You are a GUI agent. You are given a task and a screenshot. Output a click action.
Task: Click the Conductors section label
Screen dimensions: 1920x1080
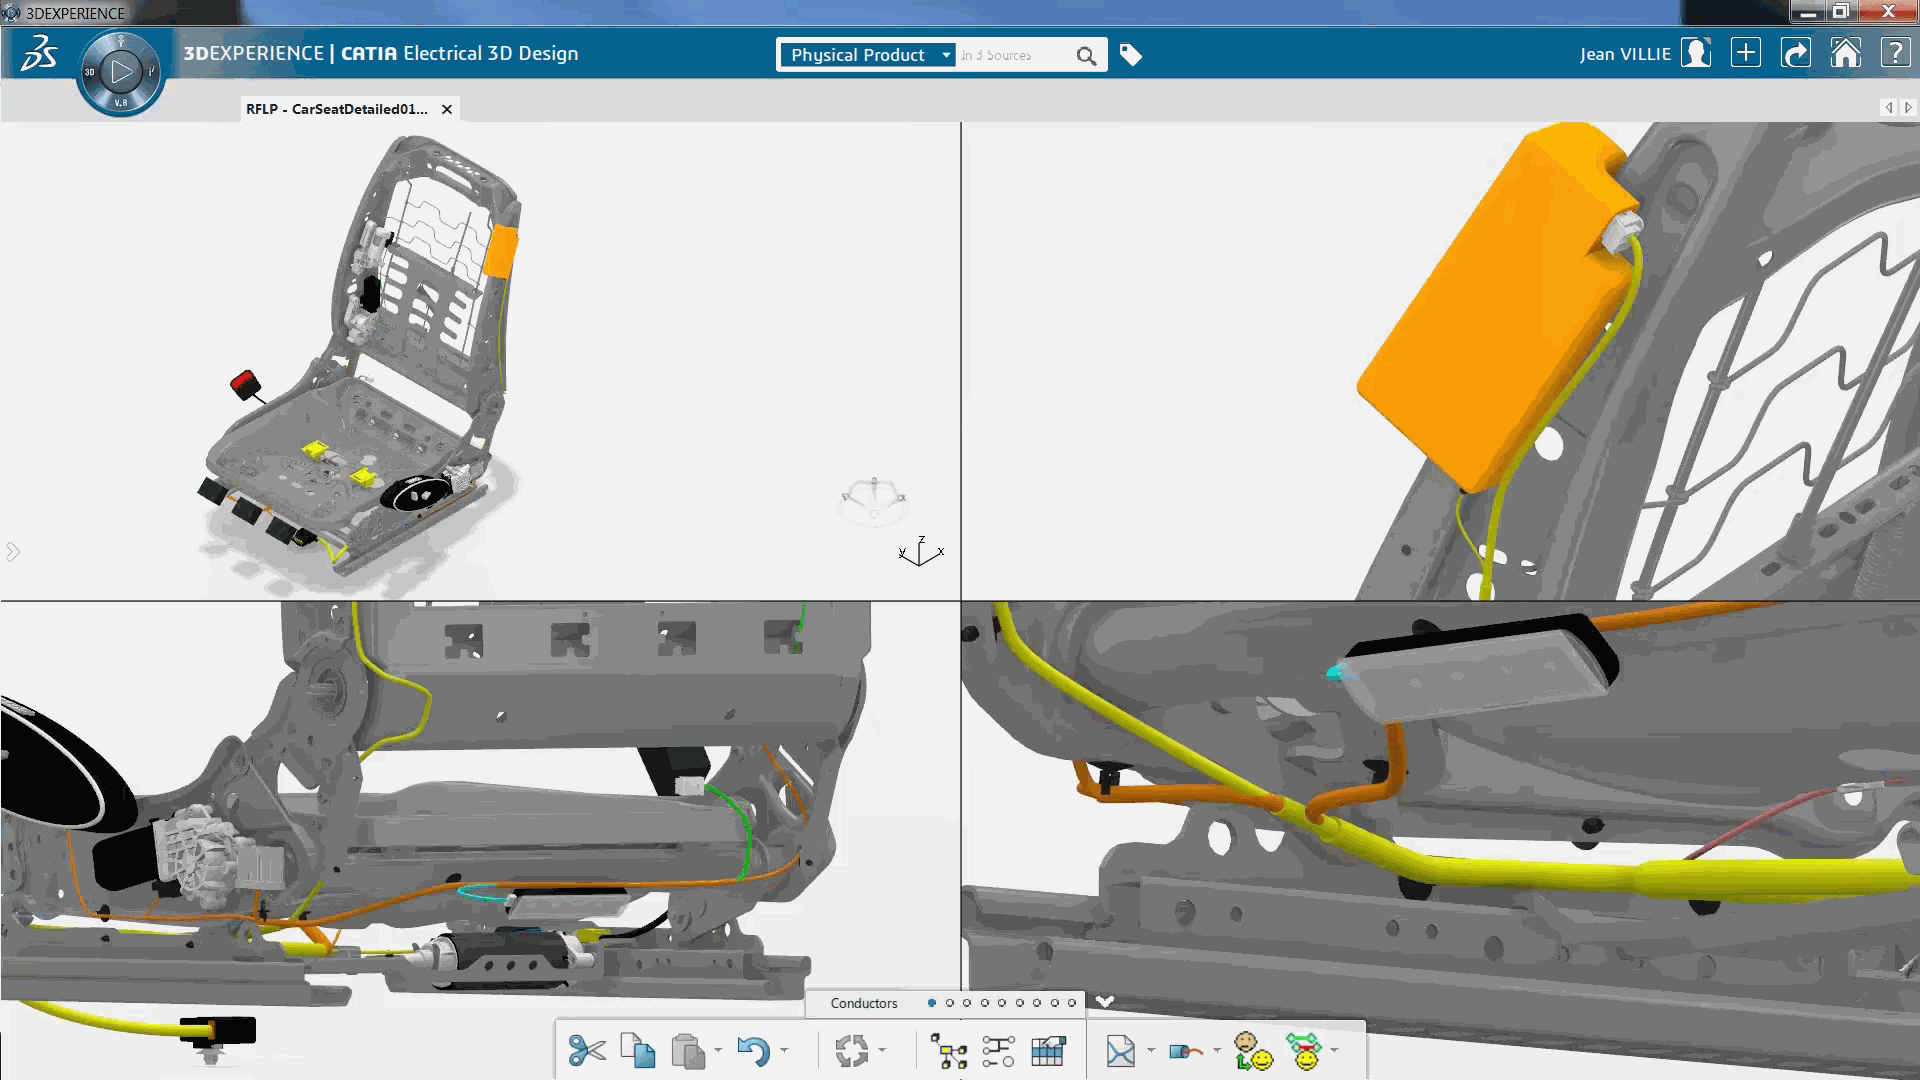coord(864,1003)
